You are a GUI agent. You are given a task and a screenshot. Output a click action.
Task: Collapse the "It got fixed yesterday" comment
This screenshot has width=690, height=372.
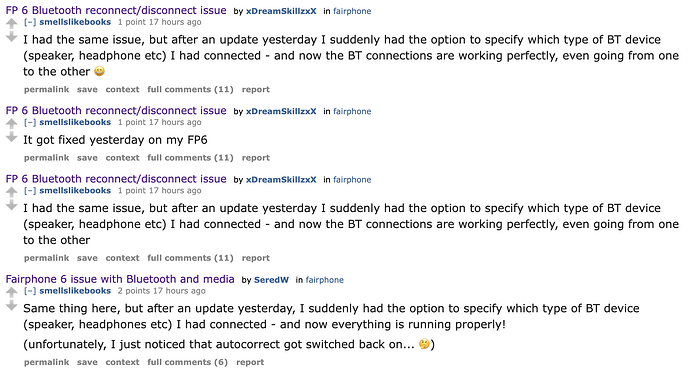pyautogui.click(x=30, y=122)
